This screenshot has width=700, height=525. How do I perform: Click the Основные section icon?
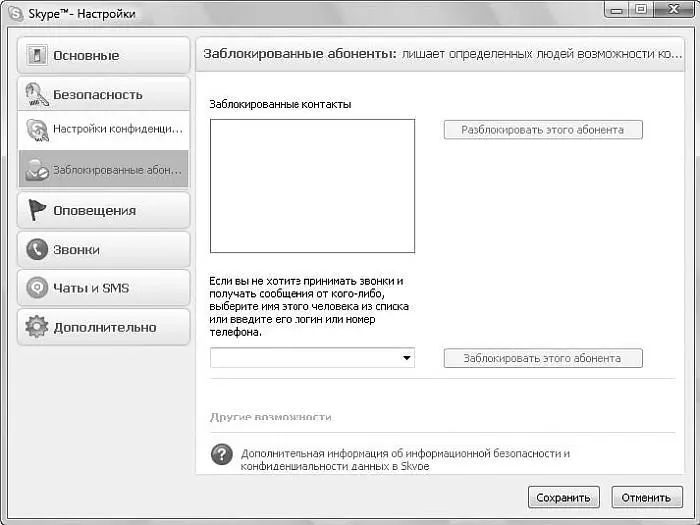pos(37,56)
